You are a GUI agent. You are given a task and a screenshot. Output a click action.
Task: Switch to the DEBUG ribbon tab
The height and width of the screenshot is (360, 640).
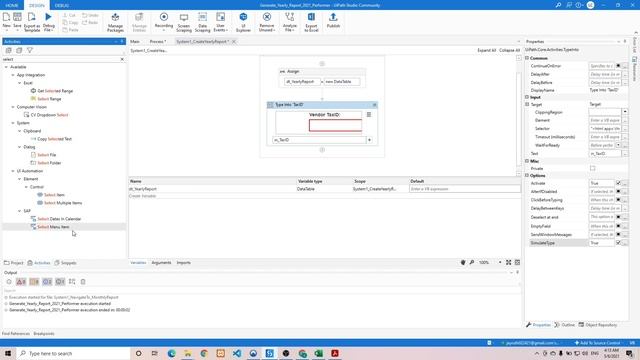pyautogui.click(x=62, y=5)
